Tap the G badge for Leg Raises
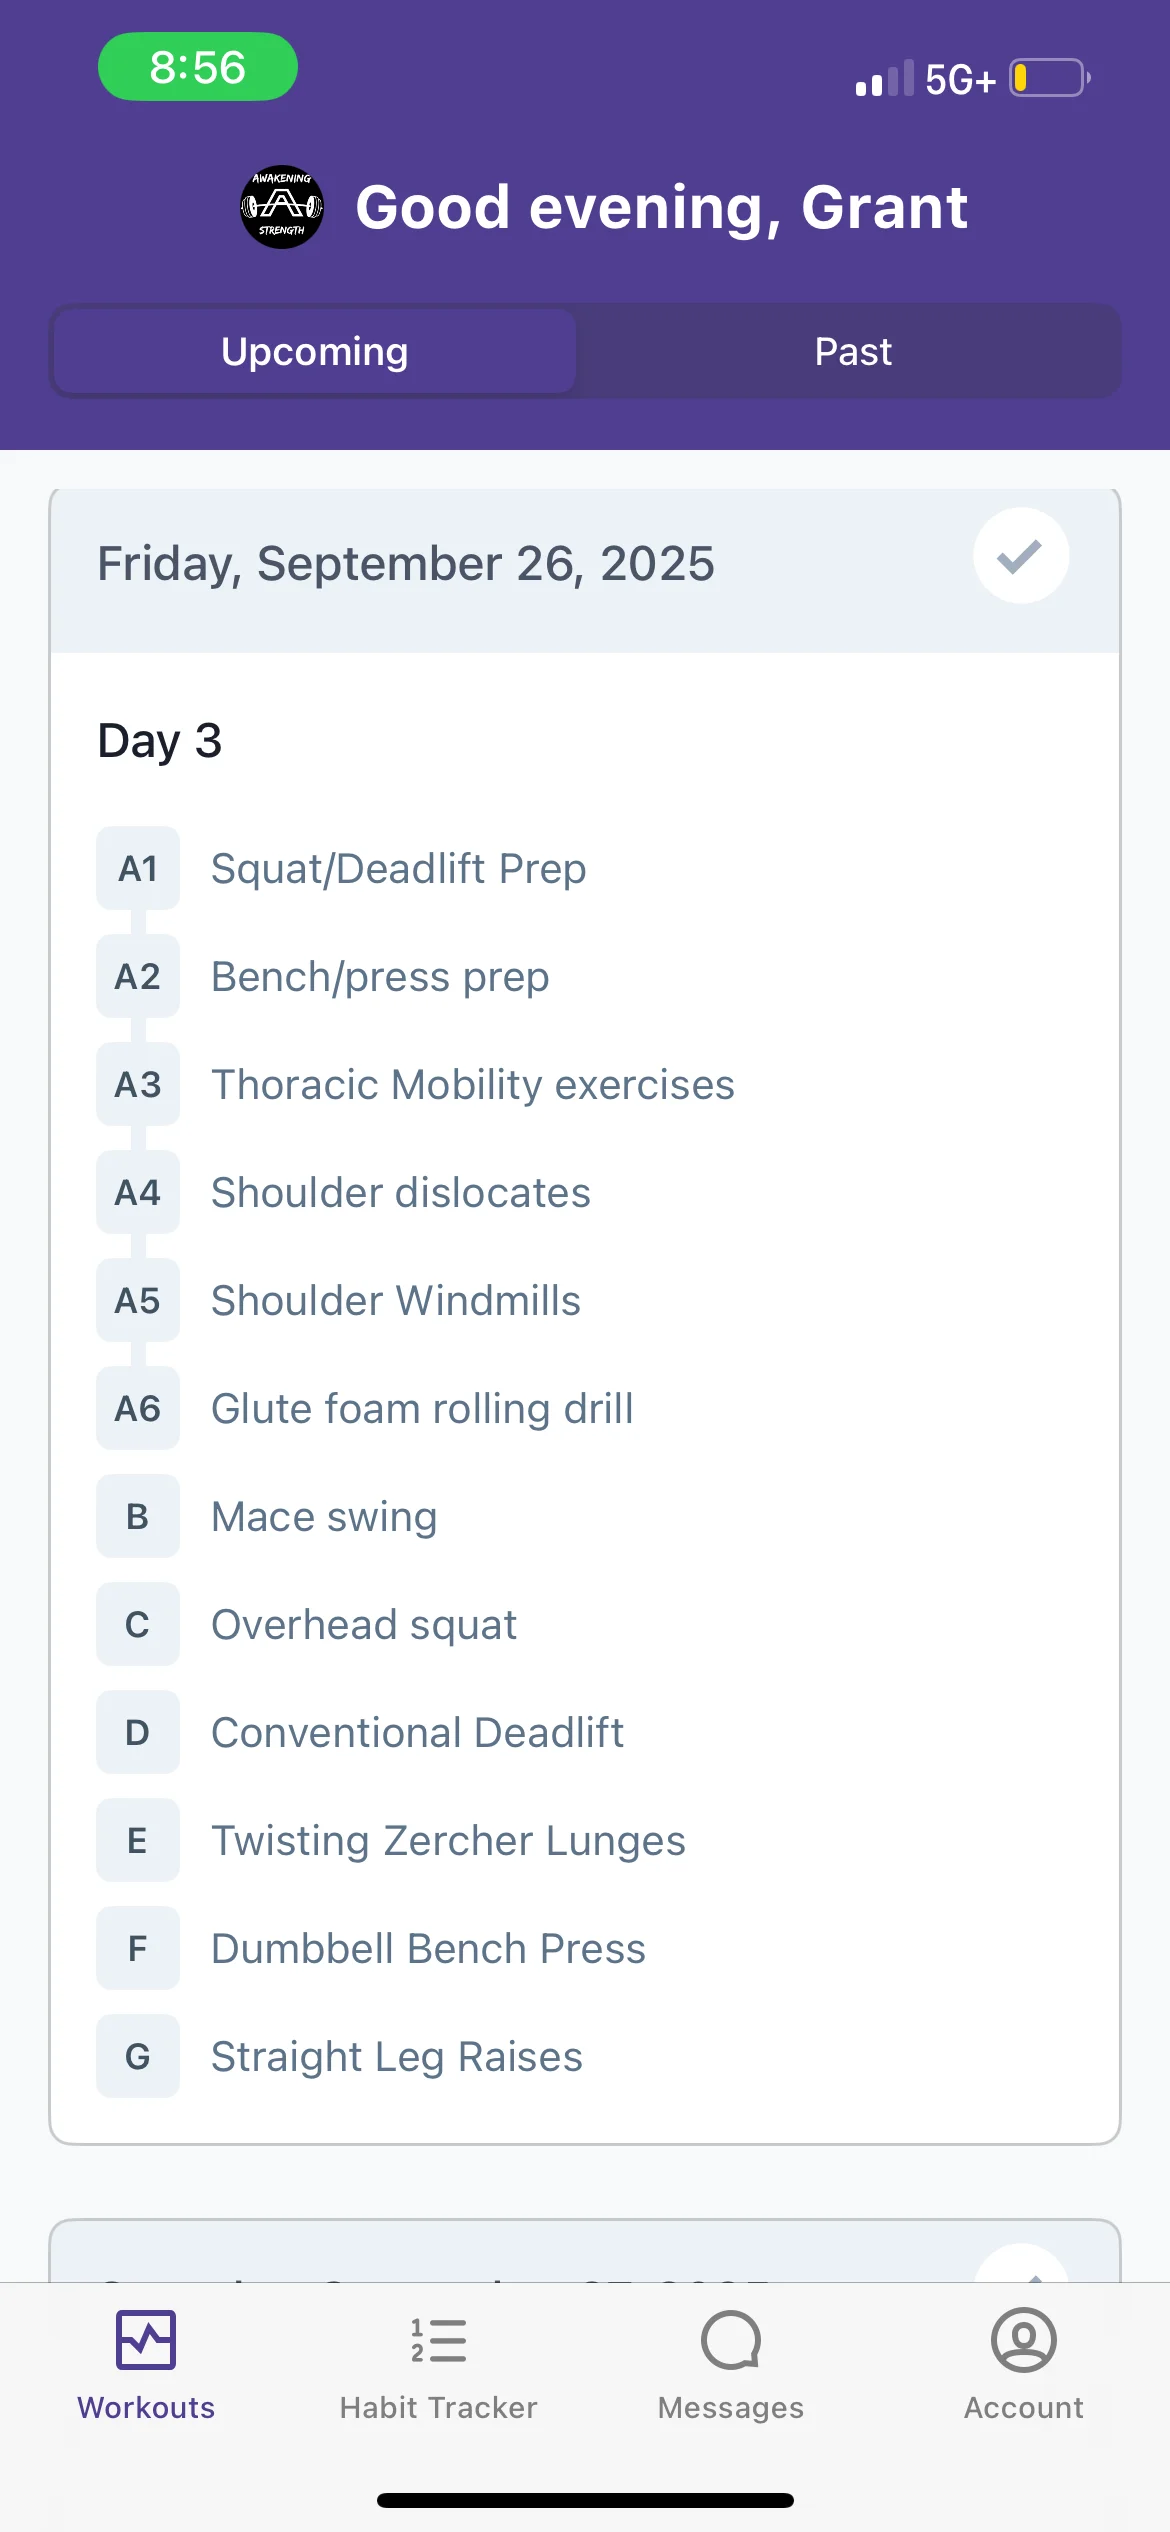This screenshot has width=1170, height=2532. 138,2057
